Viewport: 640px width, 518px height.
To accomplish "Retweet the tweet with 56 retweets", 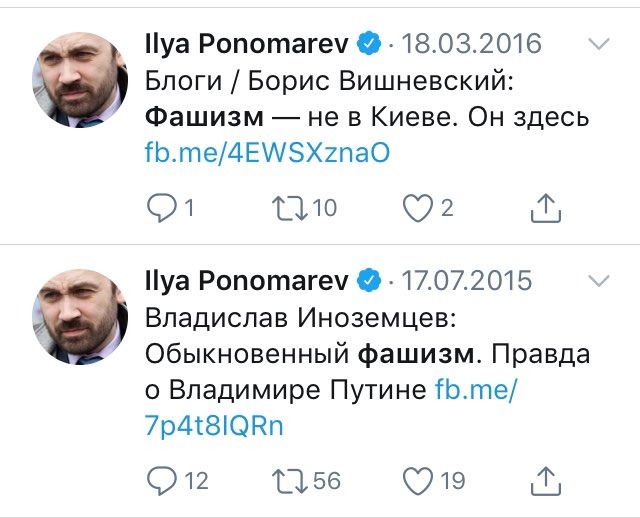I will click(290, 480).
